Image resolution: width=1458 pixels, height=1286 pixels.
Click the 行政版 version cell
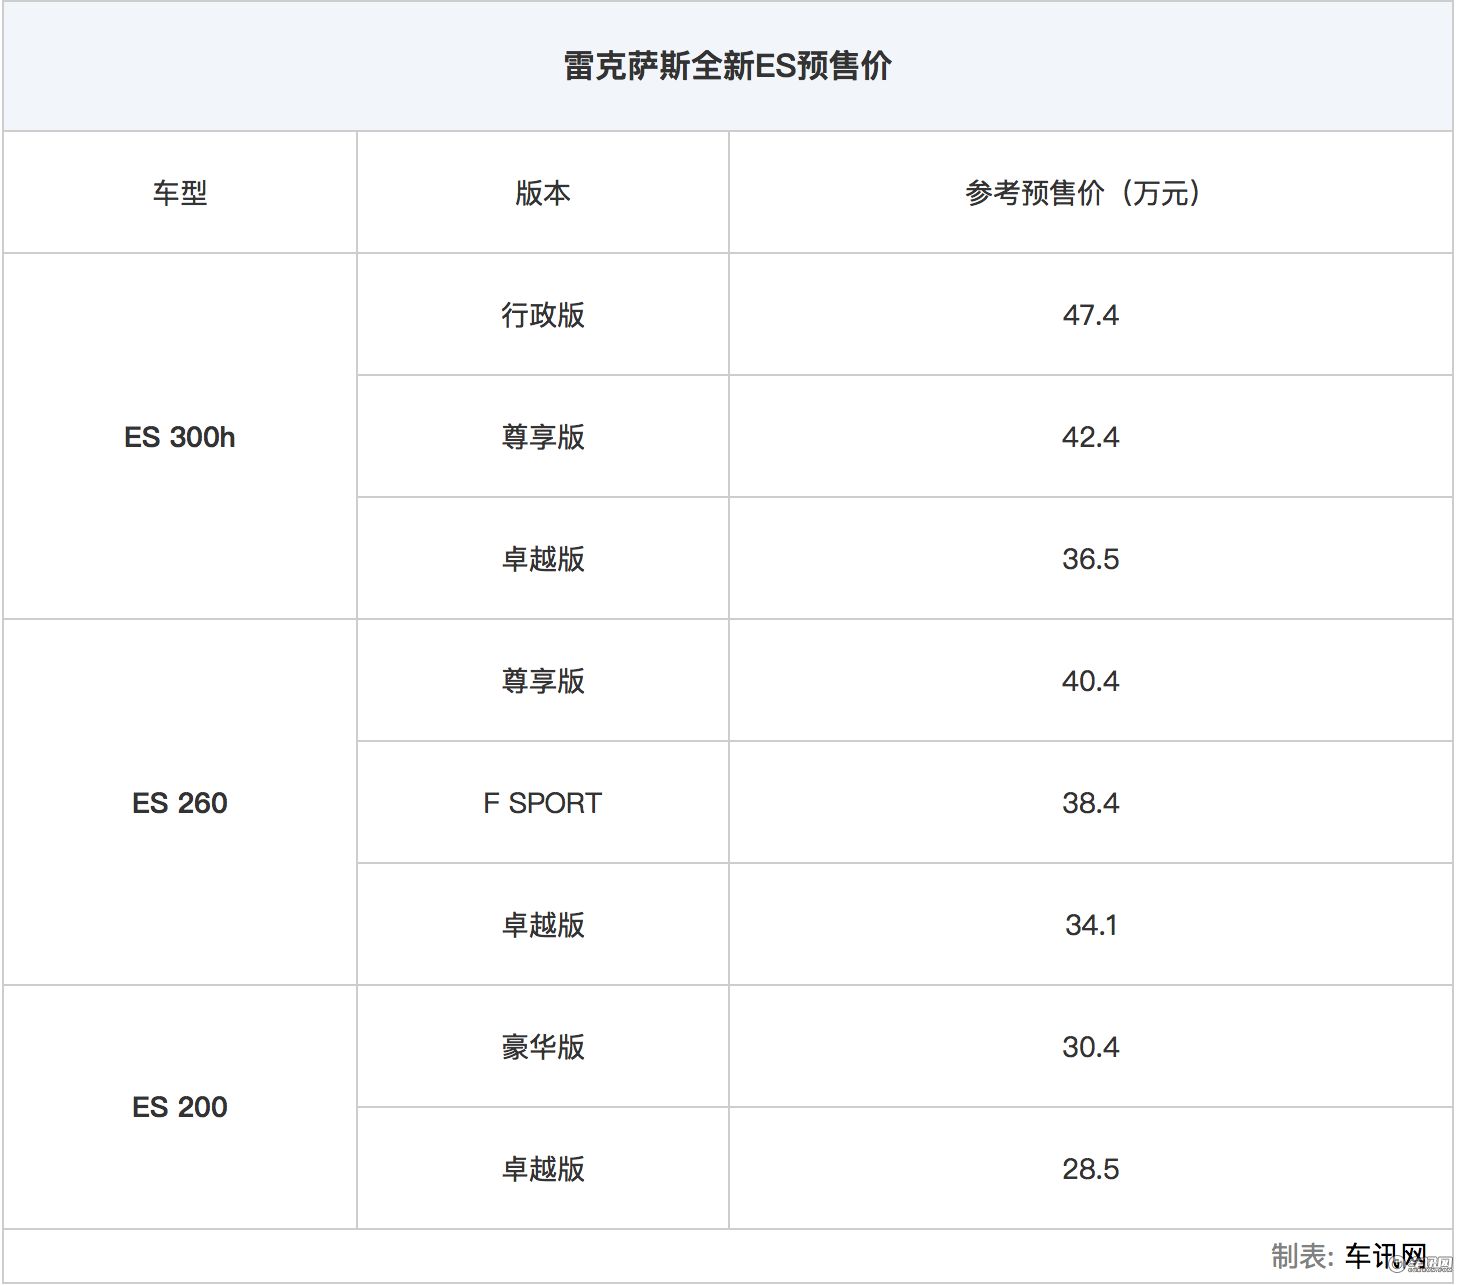pos(541,314)
